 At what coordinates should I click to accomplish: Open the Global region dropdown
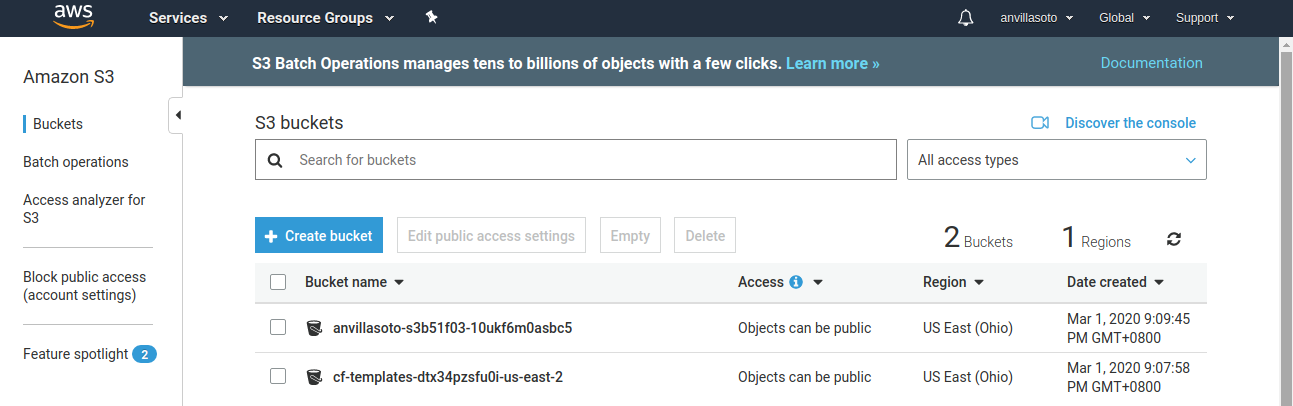[x=1124, y=17]
